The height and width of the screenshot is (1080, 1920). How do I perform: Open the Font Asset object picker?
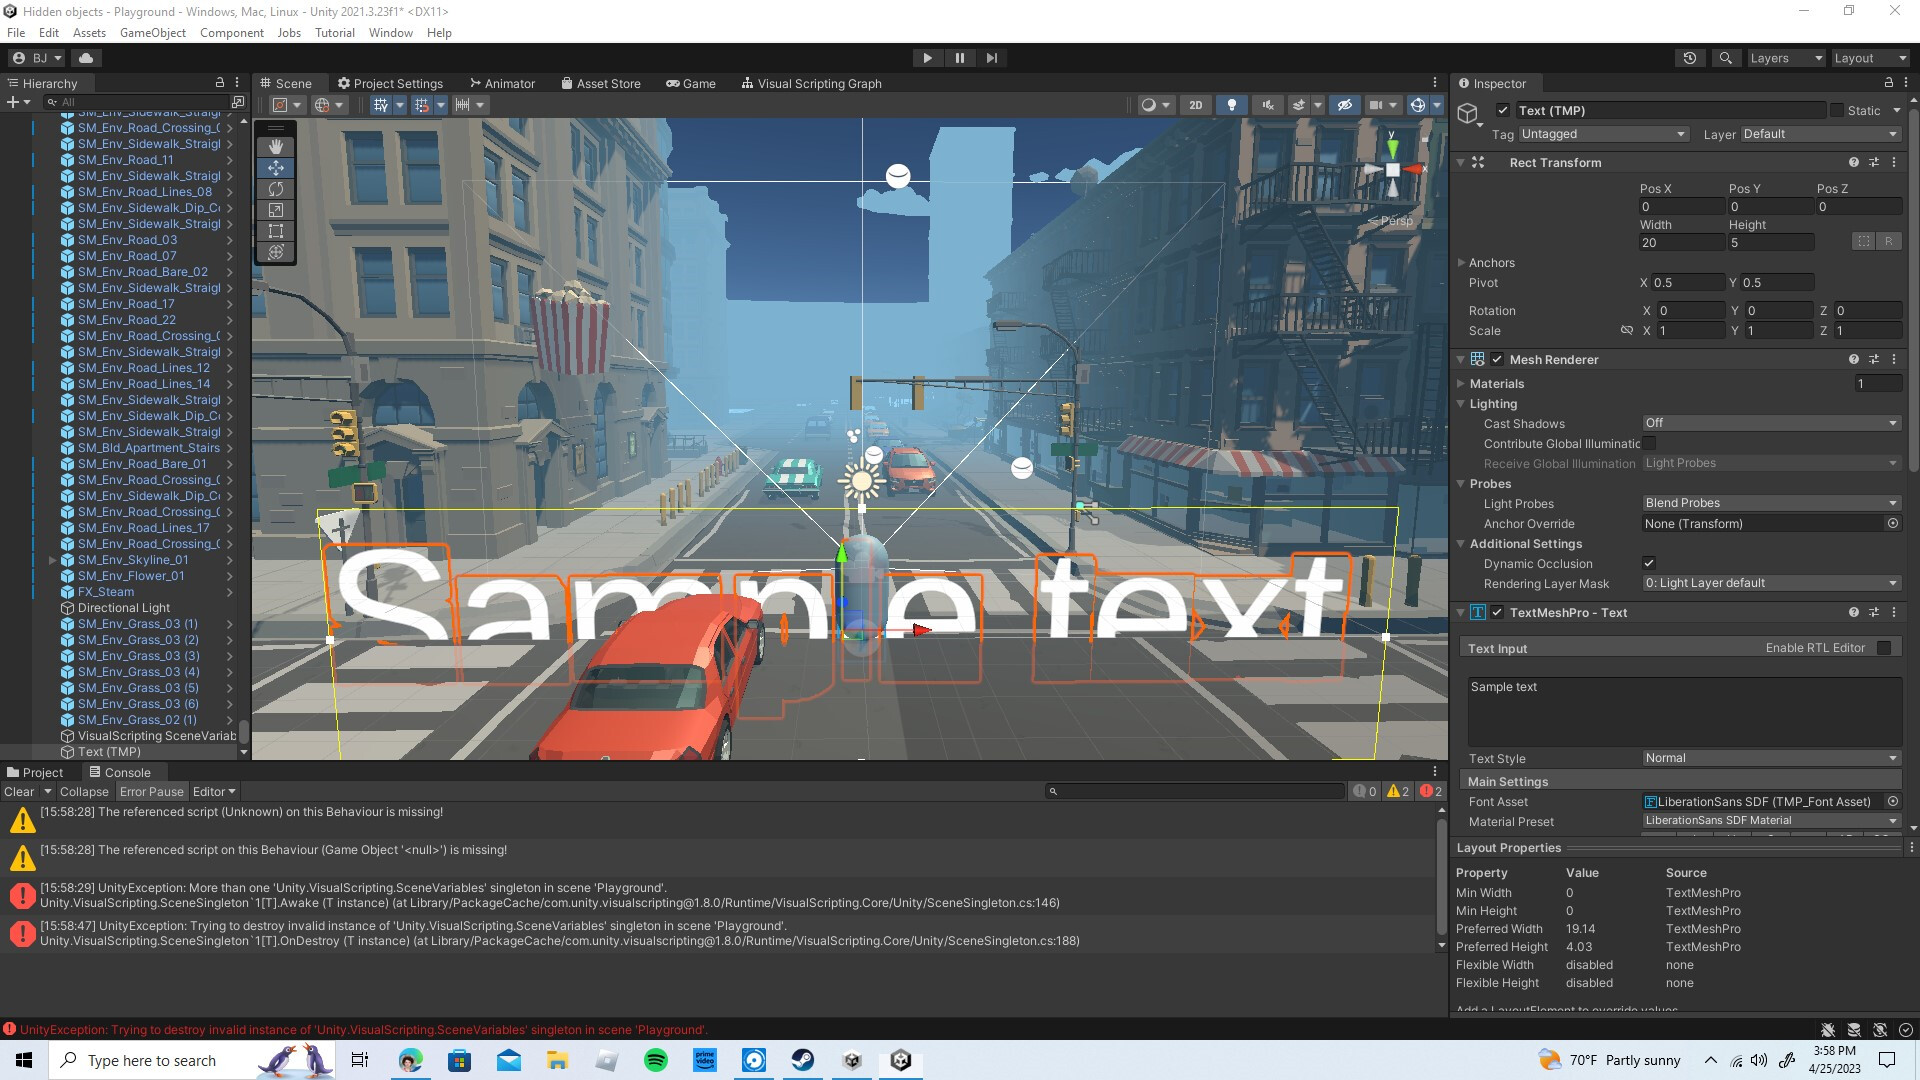click(x=1893, y=801)
